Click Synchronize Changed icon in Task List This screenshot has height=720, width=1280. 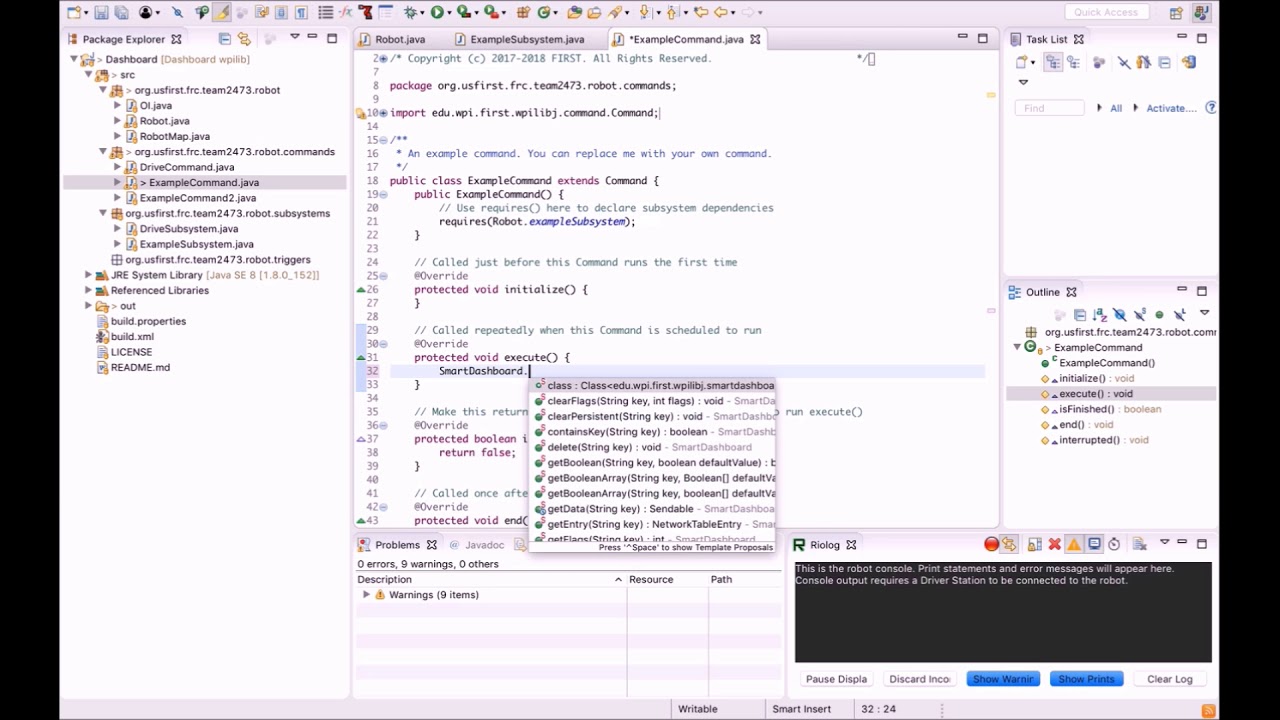(x=1188, y=62)
